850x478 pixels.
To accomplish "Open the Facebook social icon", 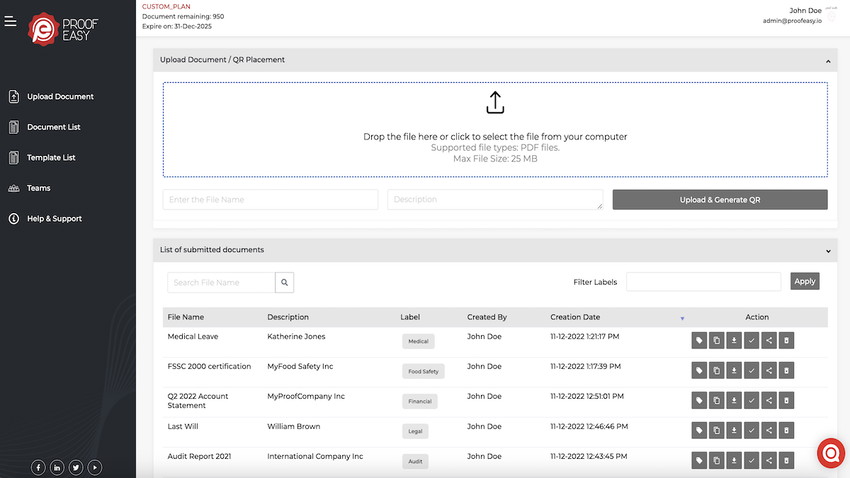I will (x=38, y=467).
